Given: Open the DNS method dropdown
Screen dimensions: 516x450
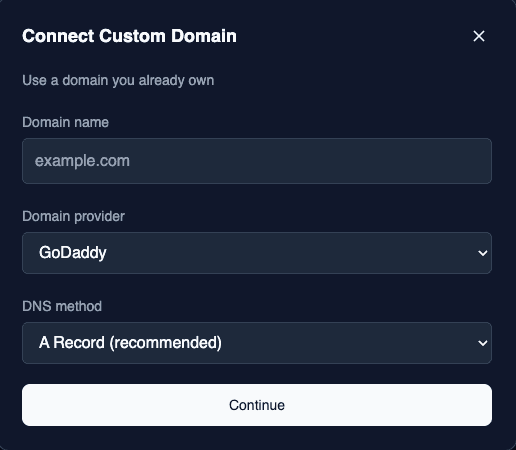Looking at the screenshot, I should [257, 343].
